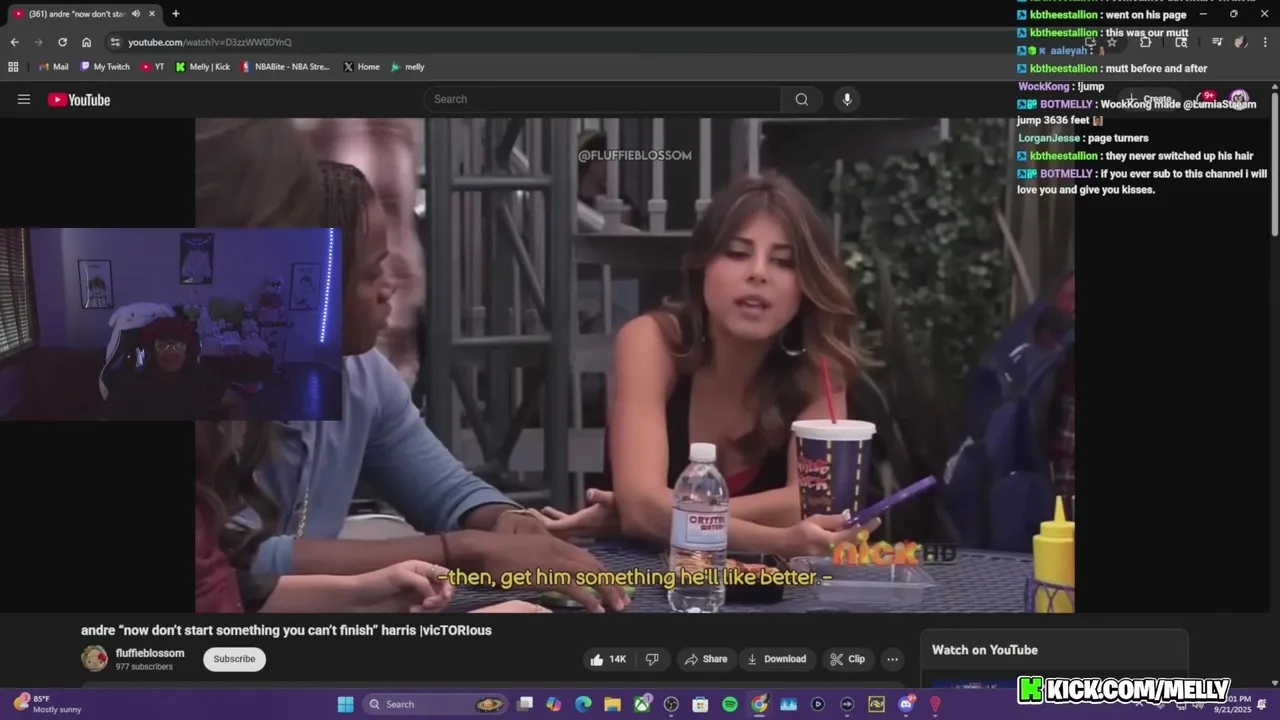This screenshot has height=720, width=1280.
Task: Open the My Twitch bookmark
Action: (x=105, y=67)
